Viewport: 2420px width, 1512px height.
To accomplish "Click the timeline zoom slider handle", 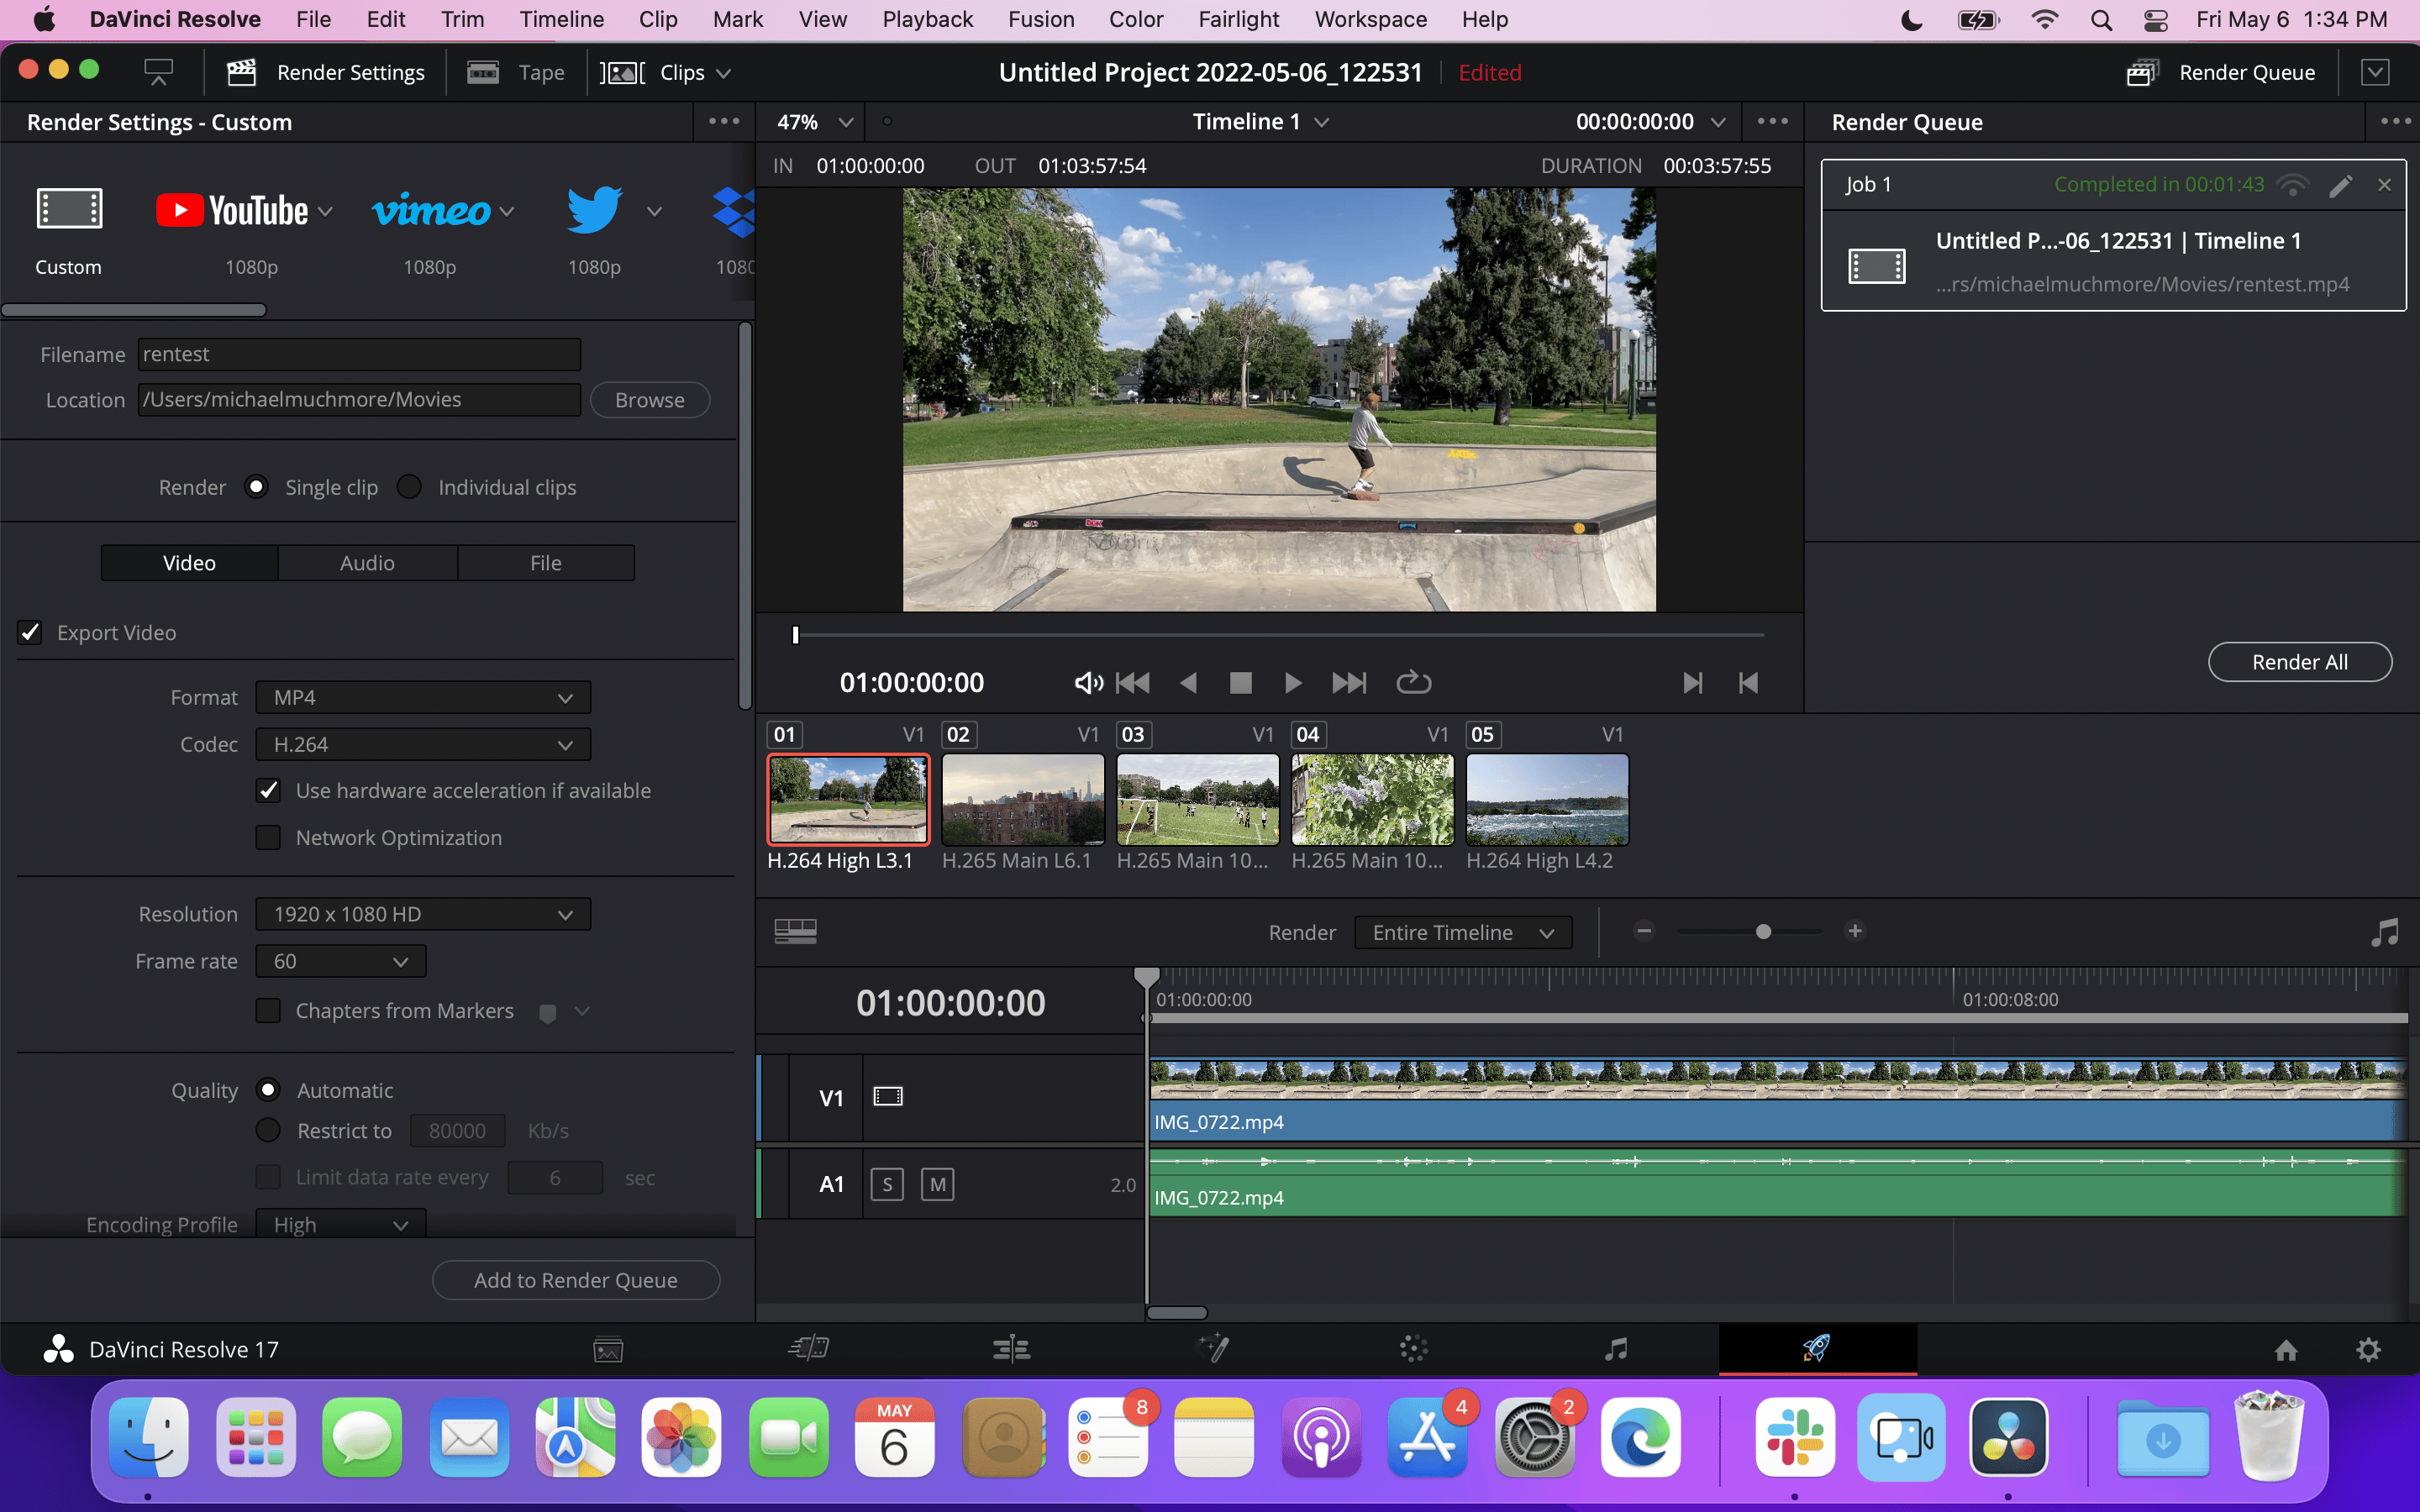I will [1763, 931].
